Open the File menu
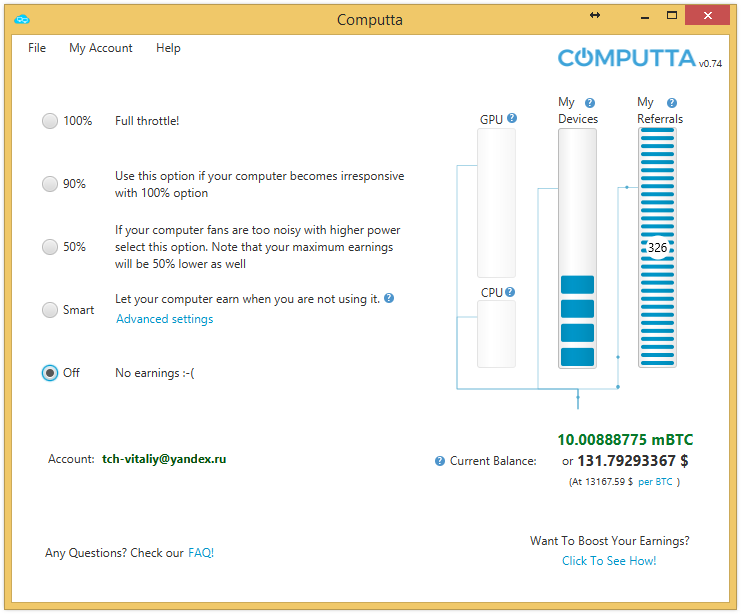This screenshot has width=741, height=614. point(37,48)
